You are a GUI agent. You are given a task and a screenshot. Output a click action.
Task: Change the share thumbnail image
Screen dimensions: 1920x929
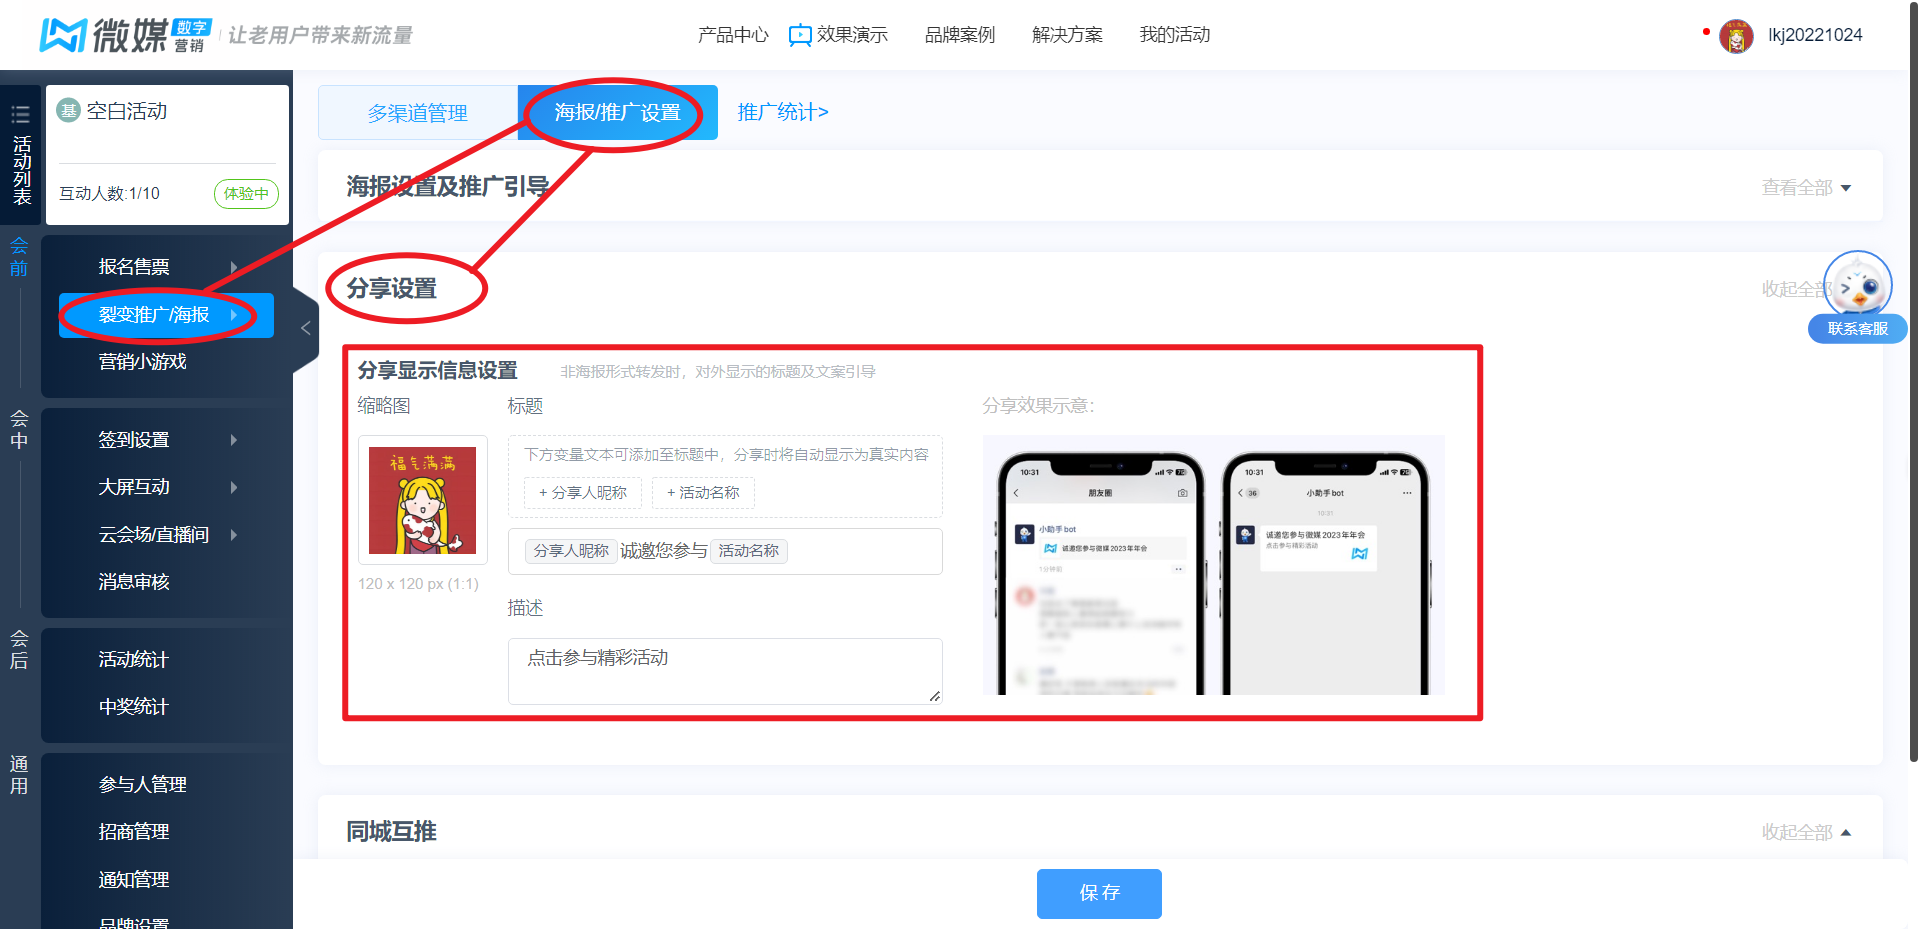(423, 500)
